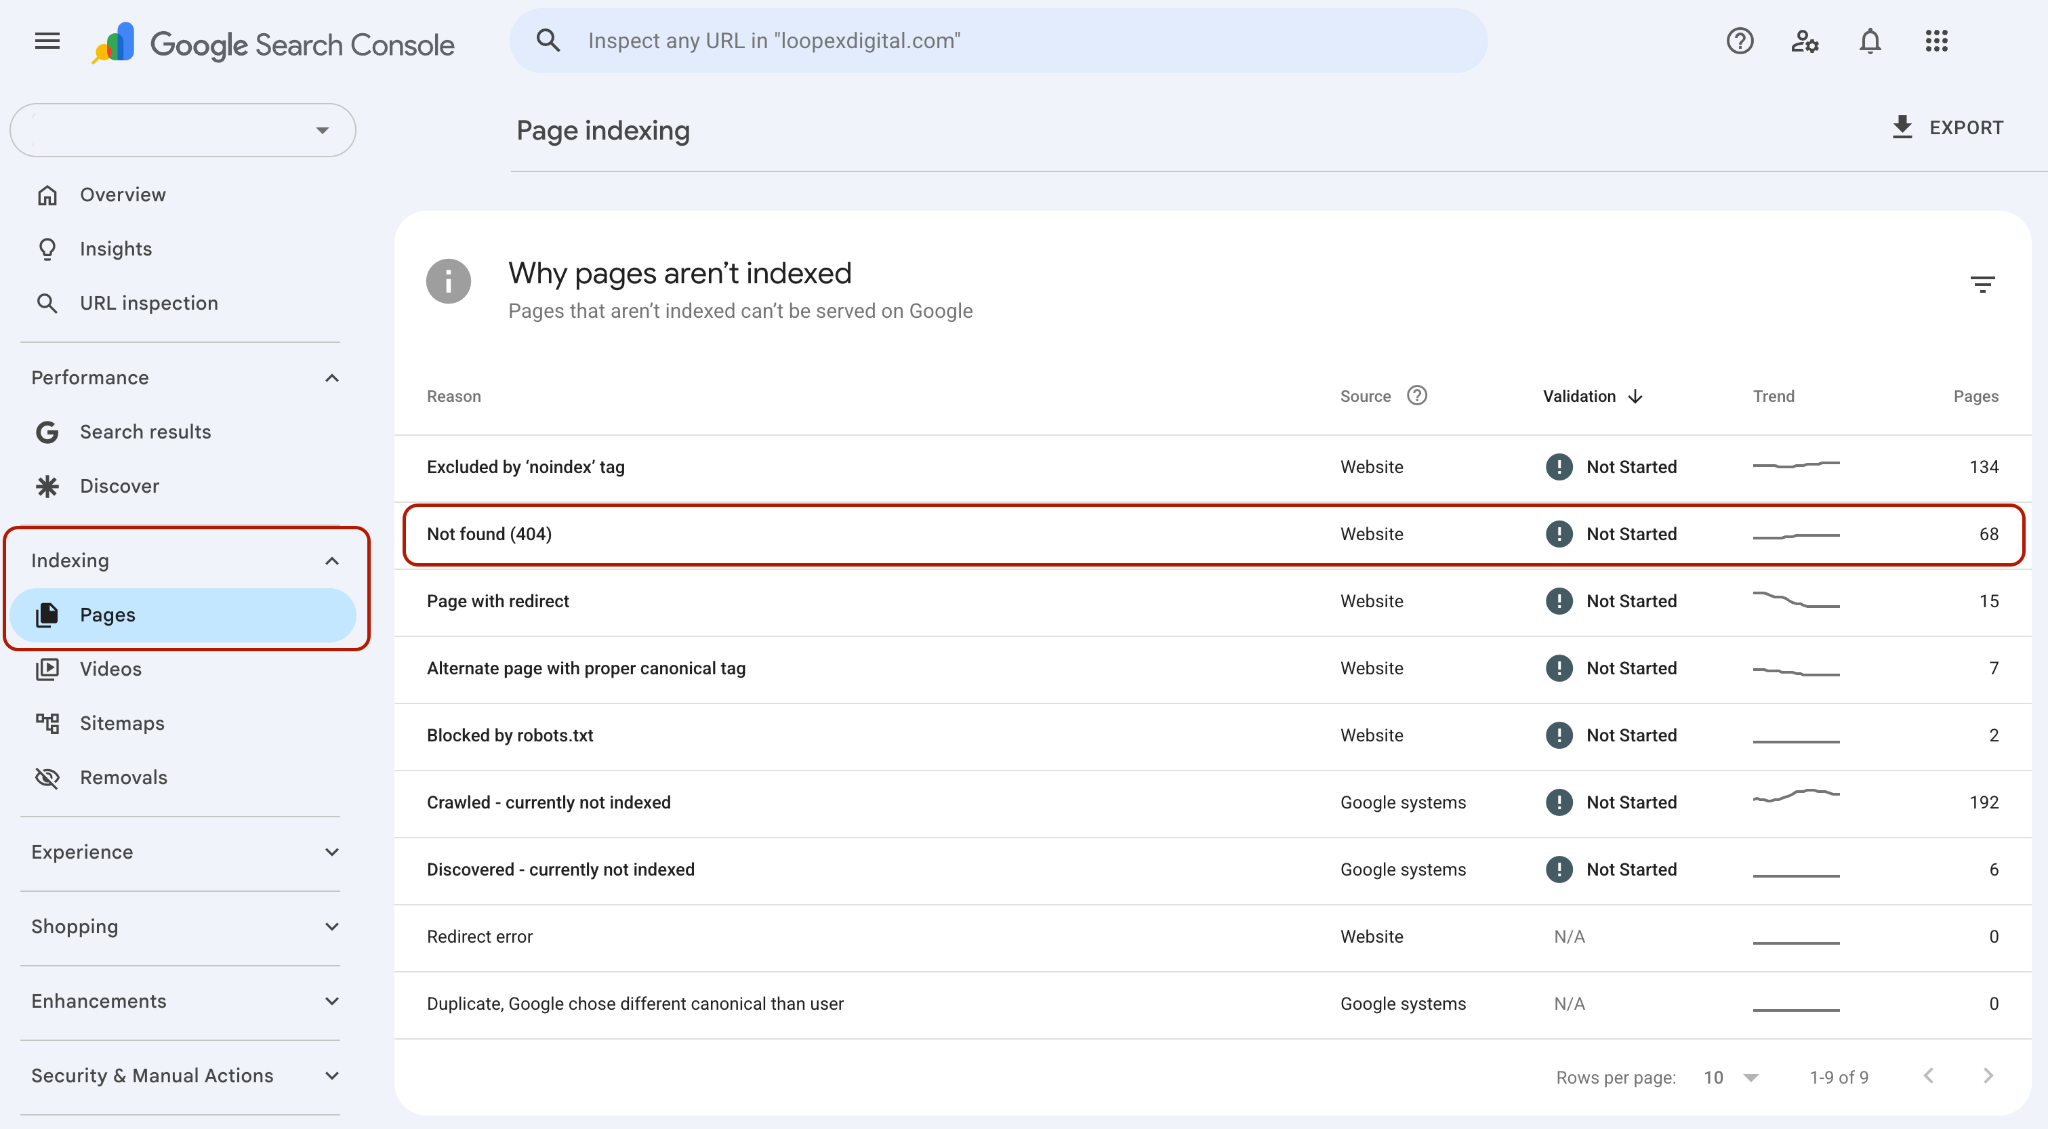This screenshot has width=2048, height=1129.
Task: Go to next page of table results
Action: click(1988, 1076)
